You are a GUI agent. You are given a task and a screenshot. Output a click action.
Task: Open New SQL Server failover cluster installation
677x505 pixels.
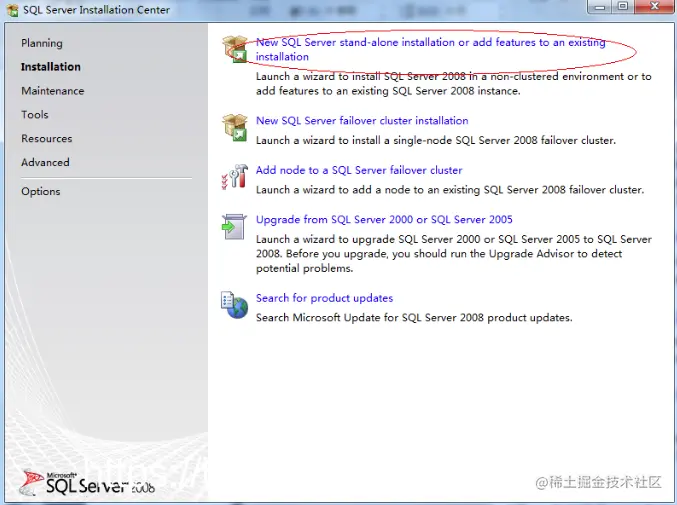pos(362,120)
